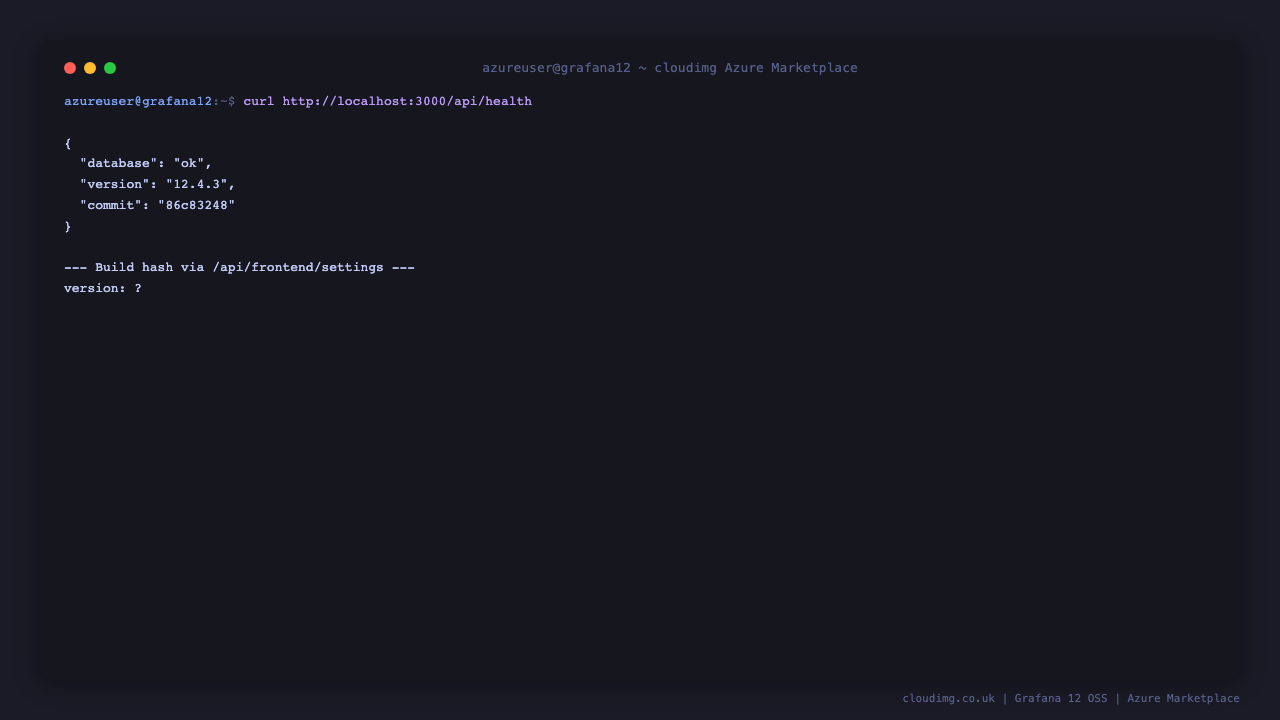The image size is (1280, 720).
Task: Click the prompt text 'azureuser@grafana12'
Action: [138, 101]
